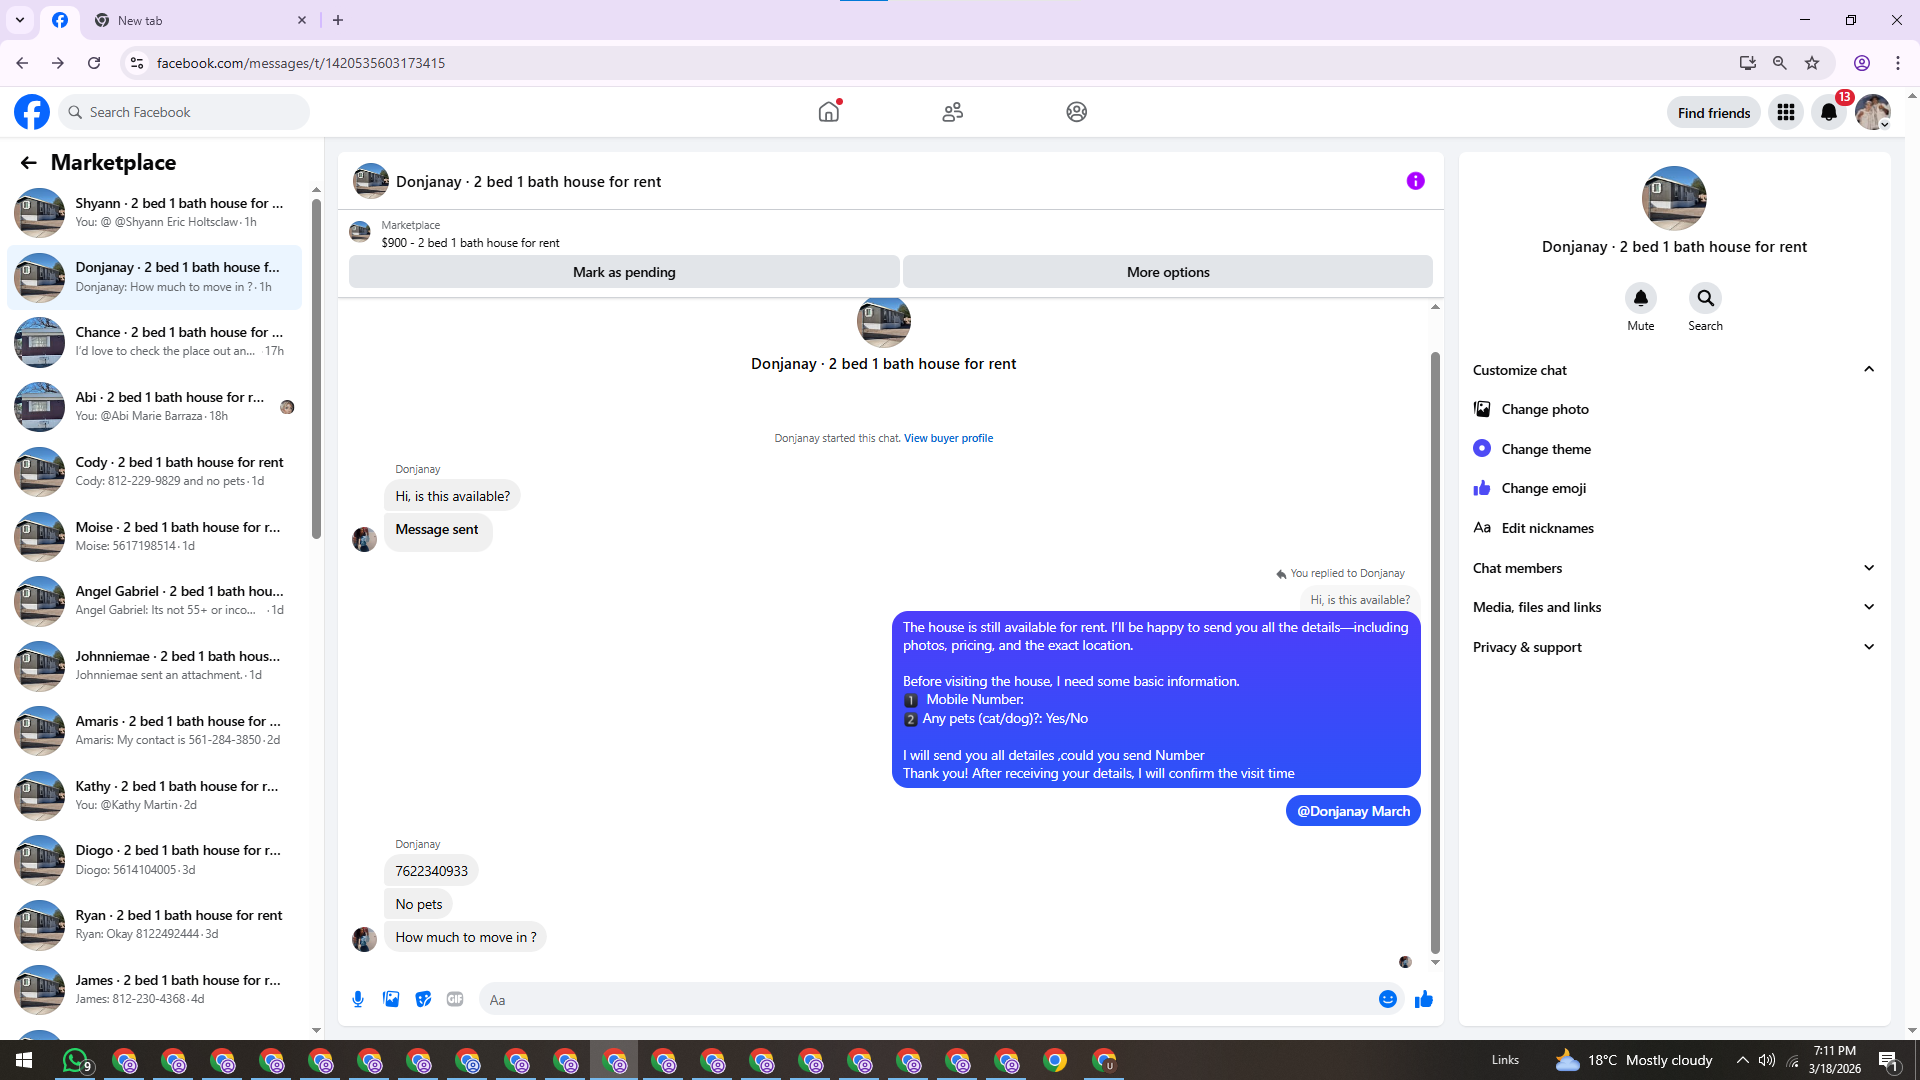Open the sticker picker icon
1920x1080 pixels.
click(x=423, y=999)
